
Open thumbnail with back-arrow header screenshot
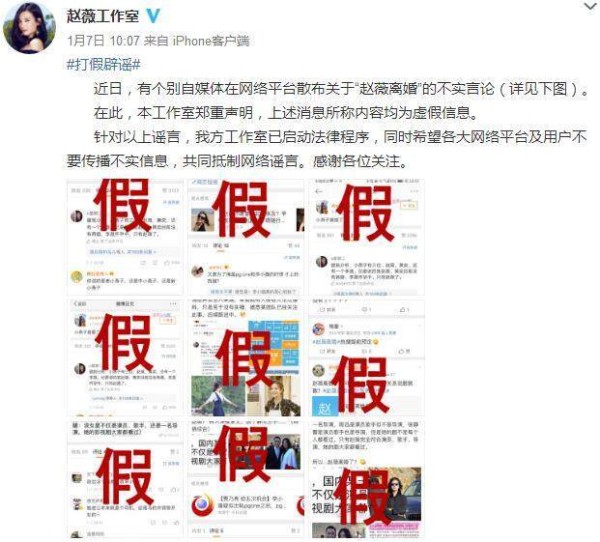[x=367, y=237]
